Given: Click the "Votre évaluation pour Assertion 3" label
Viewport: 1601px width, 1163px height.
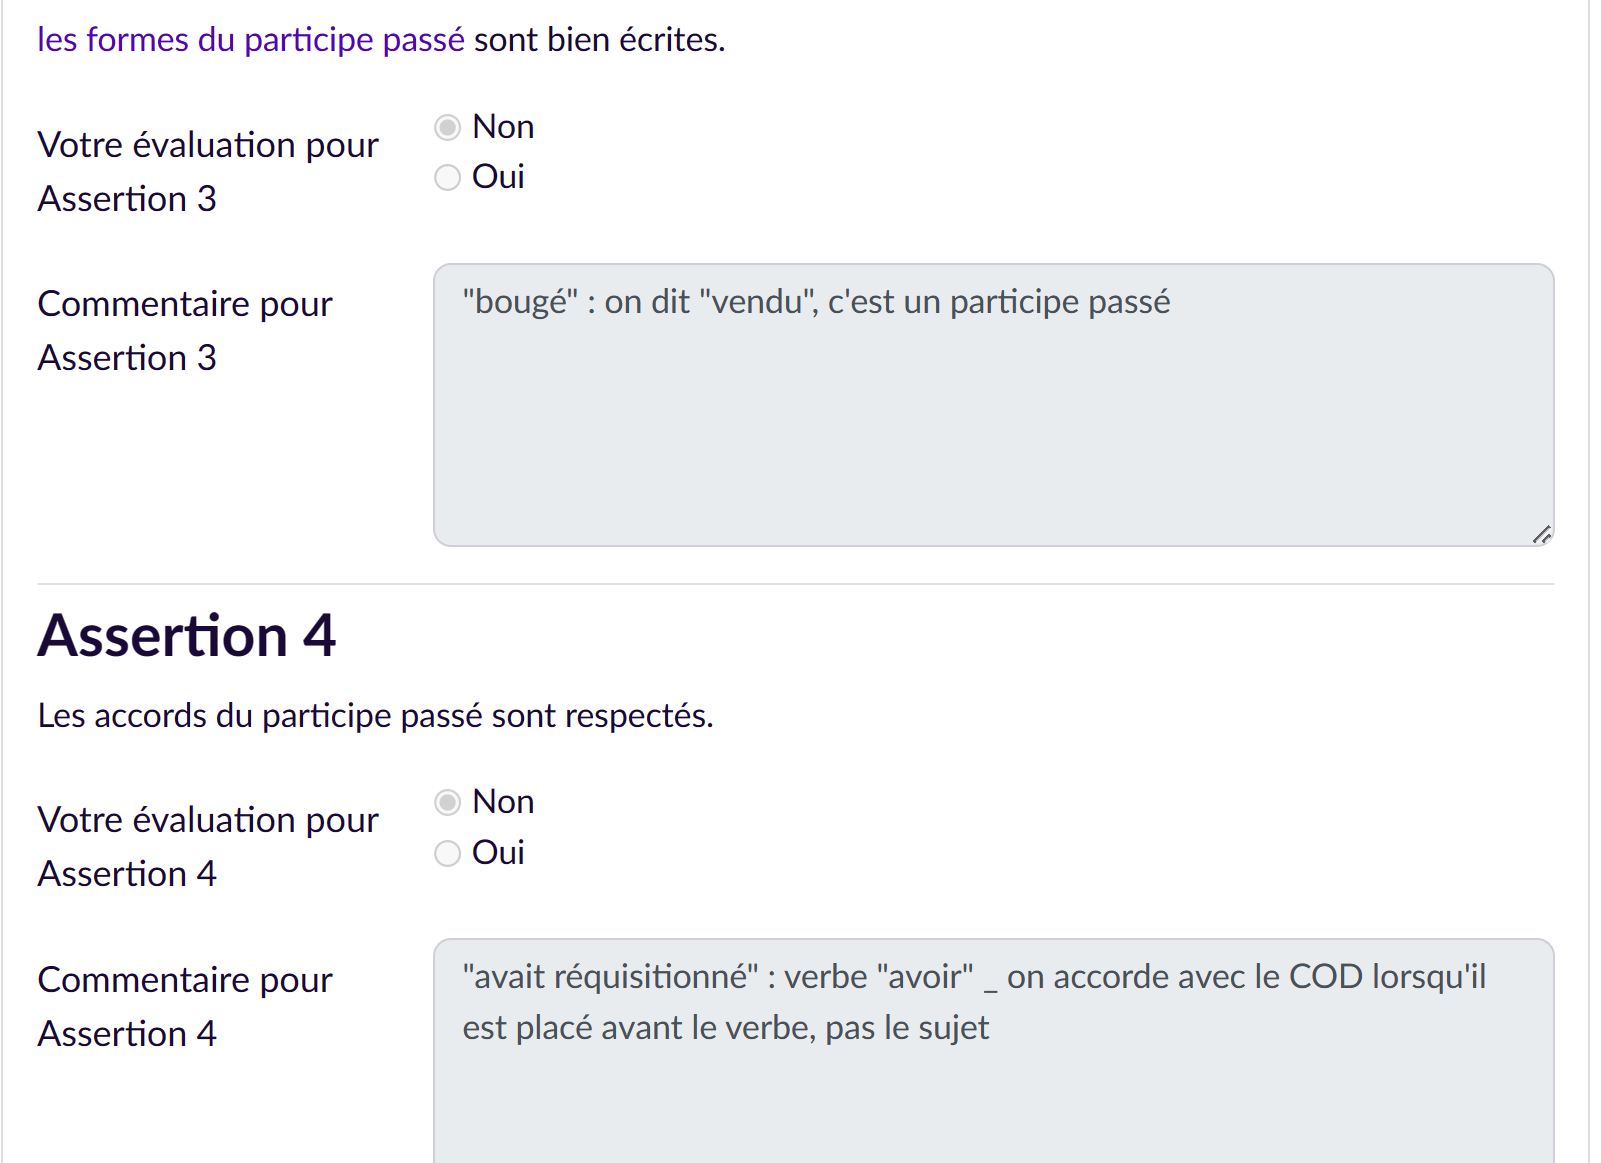Looking at the screenshot, I should click(x=208, y=171).
